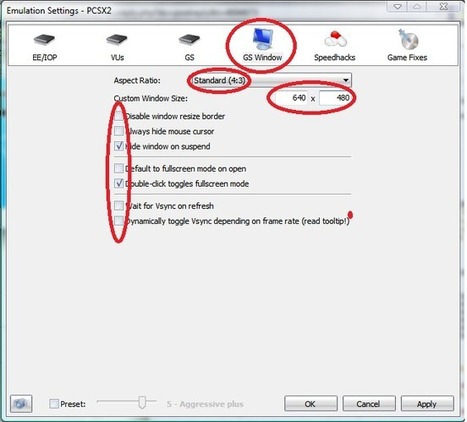Click the camera snapshot icon button

pyautogui.click(x=21, y=404)
